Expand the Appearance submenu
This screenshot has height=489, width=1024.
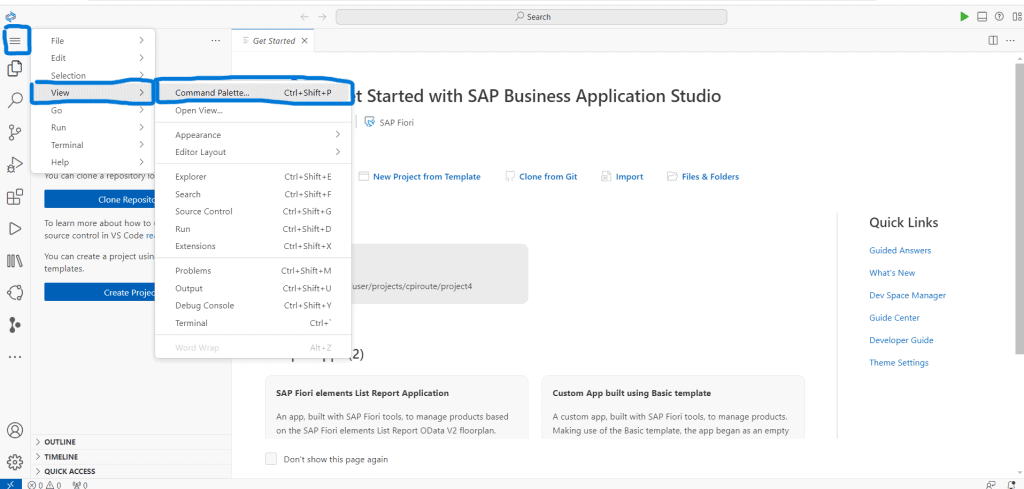(x=253, y=135)
